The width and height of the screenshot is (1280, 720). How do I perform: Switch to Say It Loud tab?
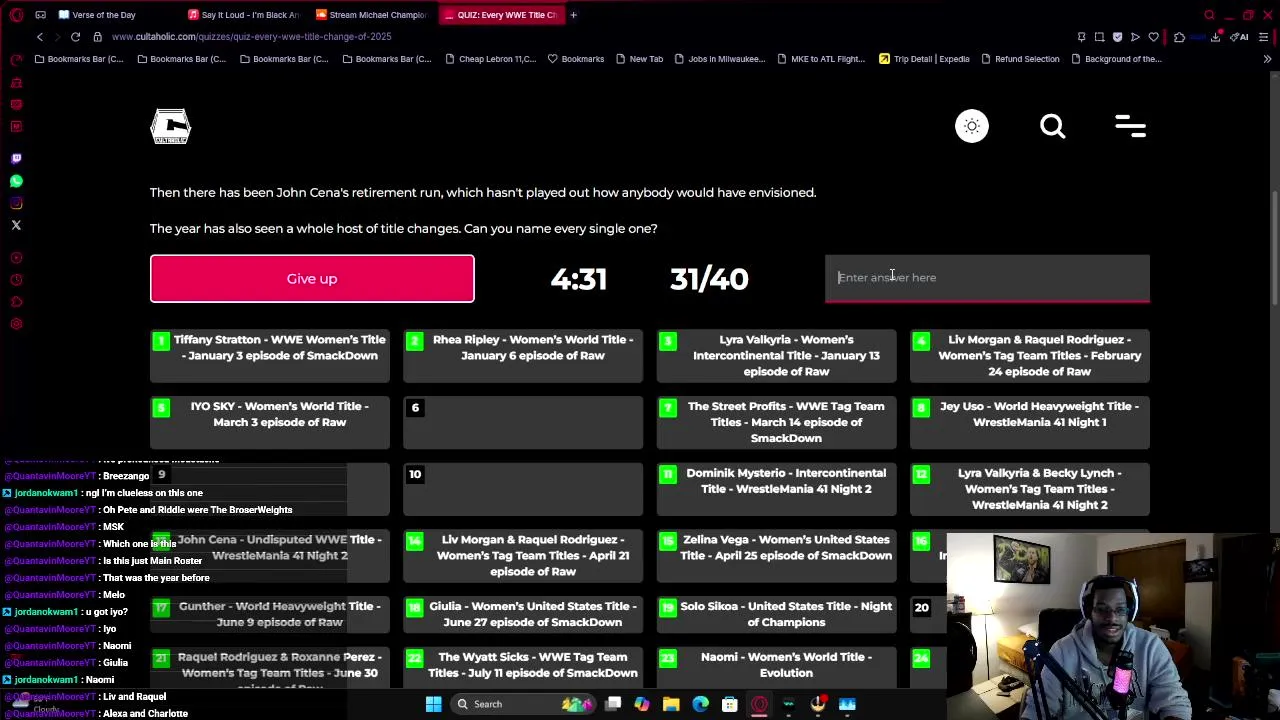click(x=243, y=15)
